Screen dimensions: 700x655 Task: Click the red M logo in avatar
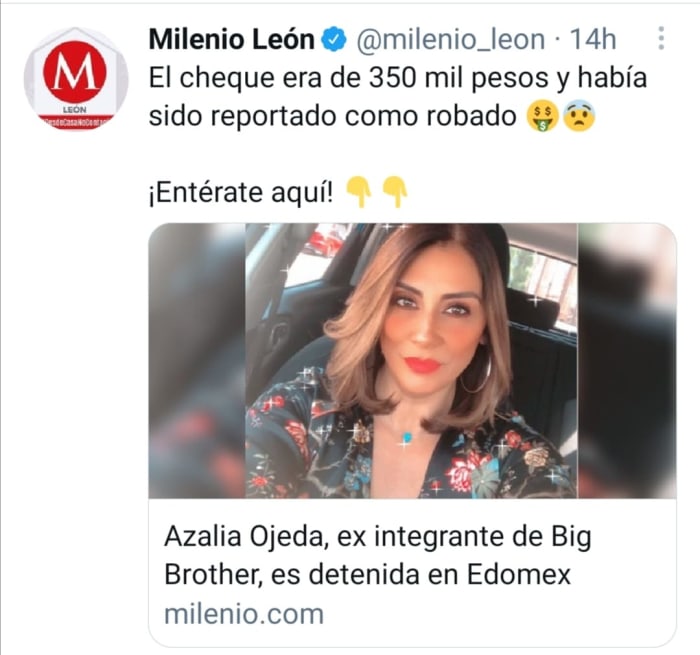click(75, 71)
